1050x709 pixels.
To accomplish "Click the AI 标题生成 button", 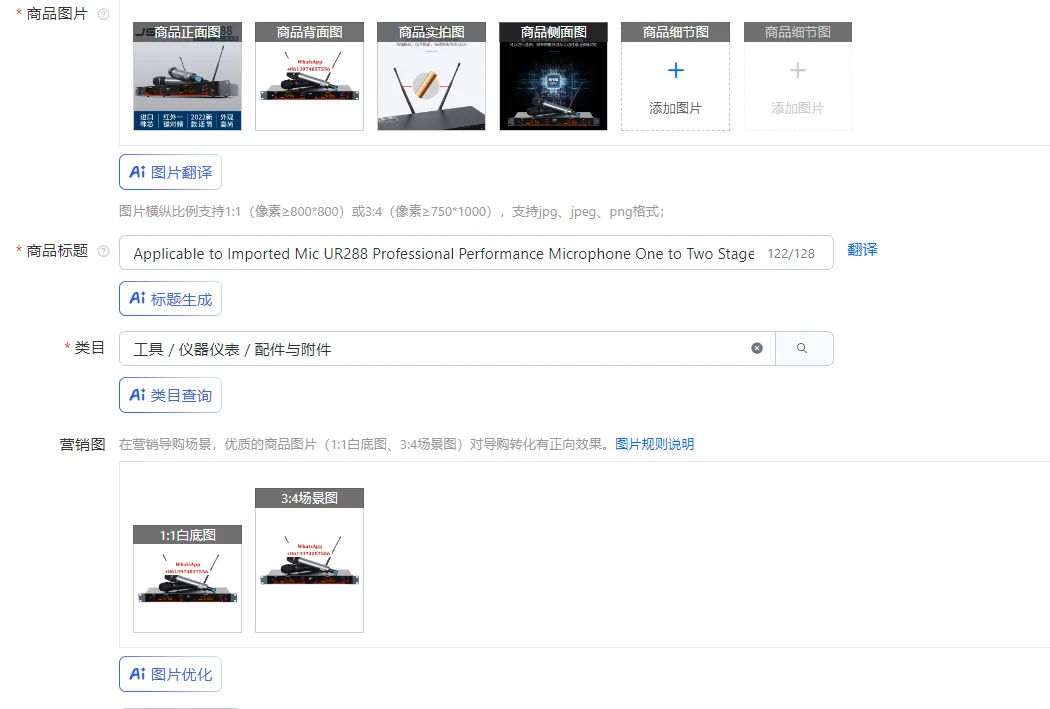I will coord(170,299).
